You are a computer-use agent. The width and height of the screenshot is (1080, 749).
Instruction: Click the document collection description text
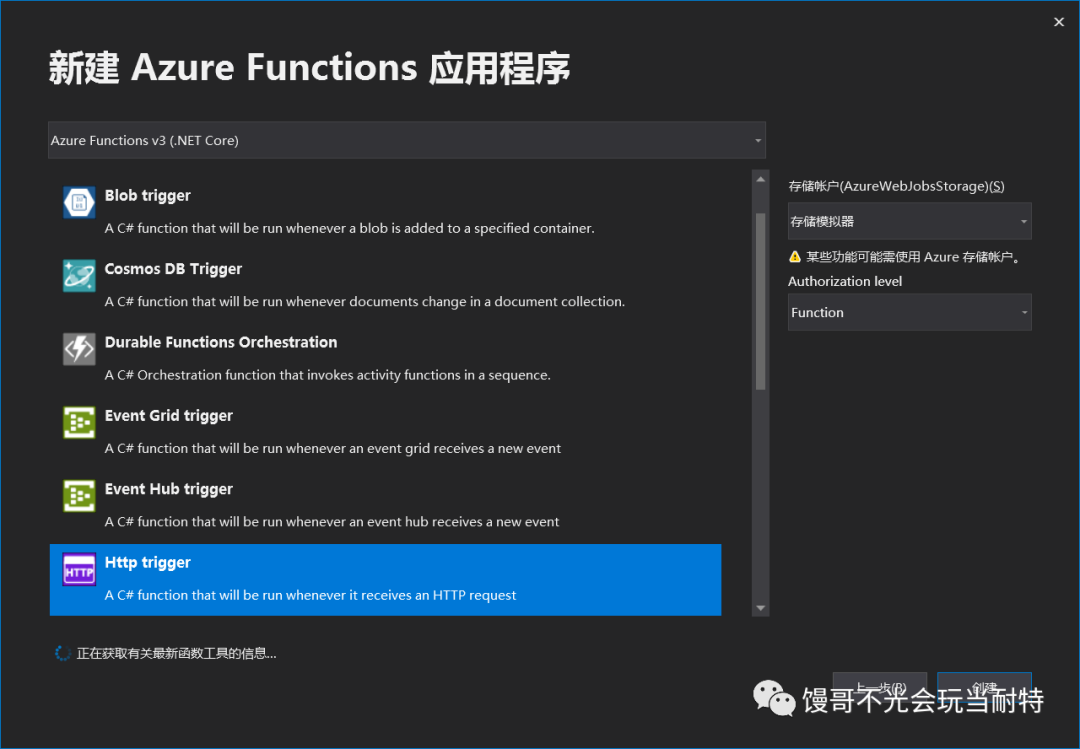click(364, 302)
